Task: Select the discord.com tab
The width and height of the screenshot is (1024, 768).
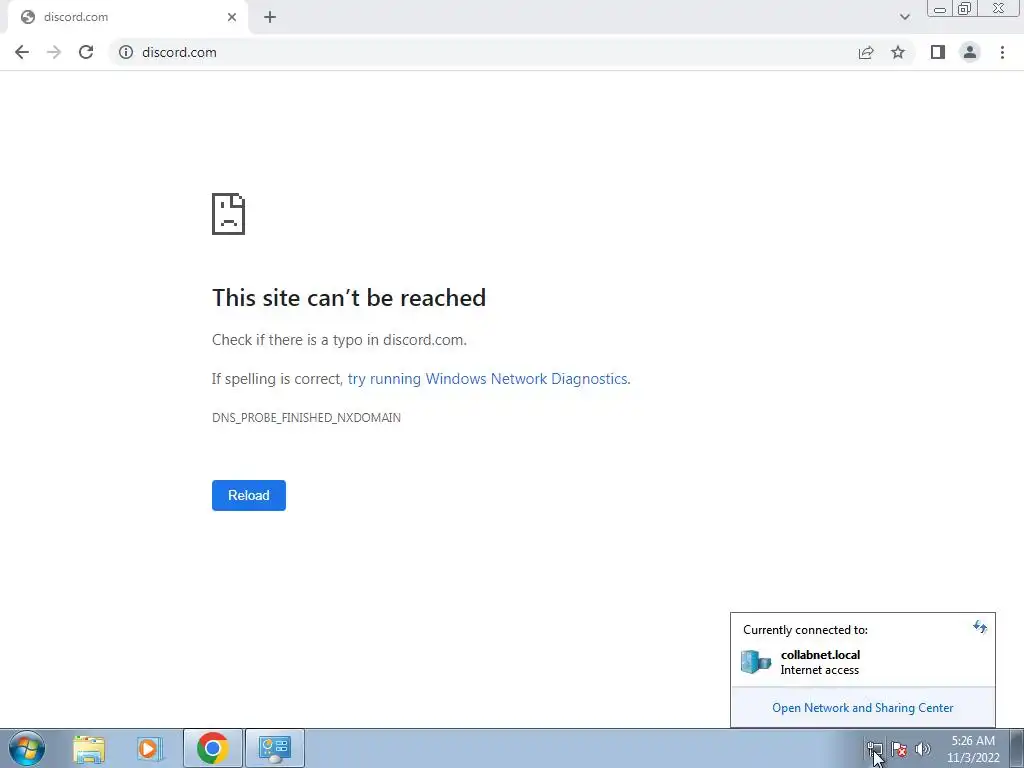Action: tap(127, 17)
